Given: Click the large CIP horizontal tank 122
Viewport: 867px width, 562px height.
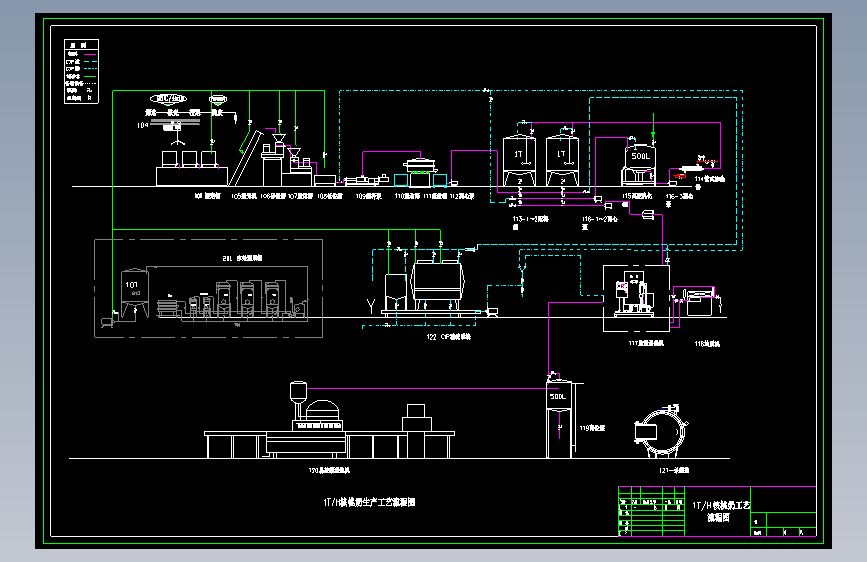Looking at the screenshot, I should click(437, 285).
